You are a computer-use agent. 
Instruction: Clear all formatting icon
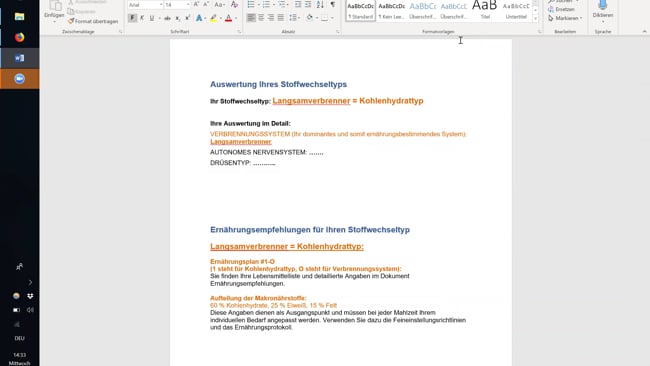coord(234,5)
